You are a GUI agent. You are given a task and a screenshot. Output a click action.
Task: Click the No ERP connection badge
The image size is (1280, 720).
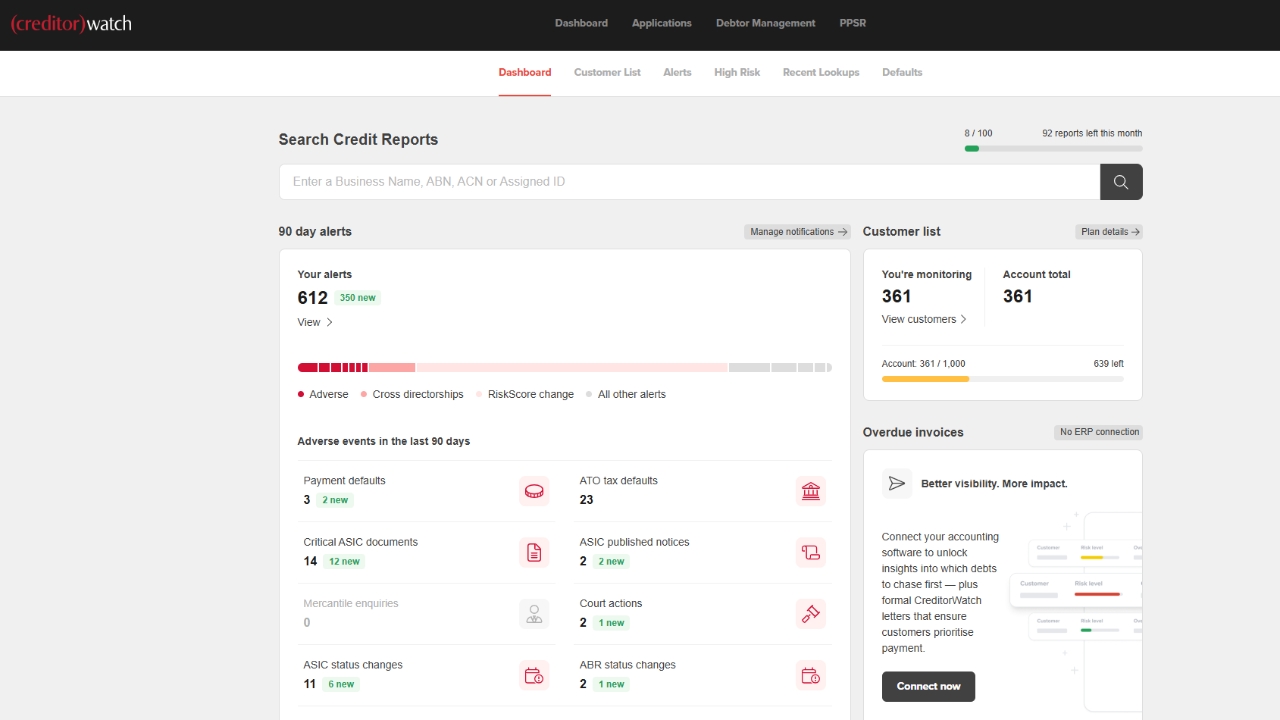coord(1098,432)
